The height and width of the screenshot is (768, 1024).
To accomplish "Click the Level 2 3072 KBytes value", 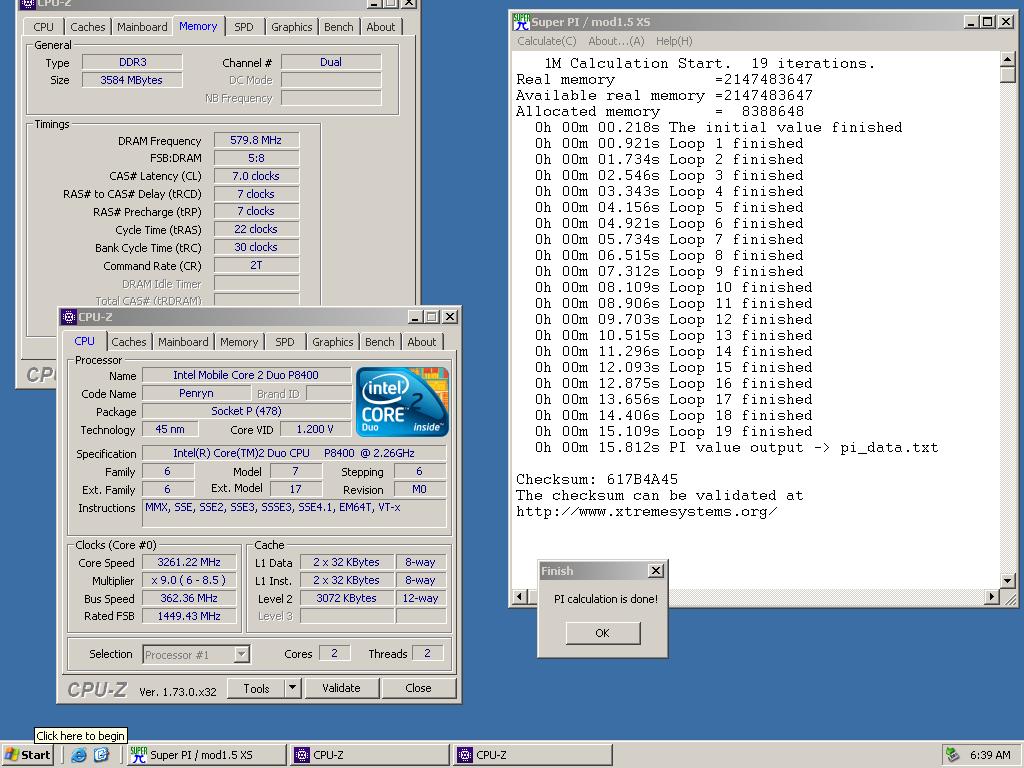I will (347, 598).
